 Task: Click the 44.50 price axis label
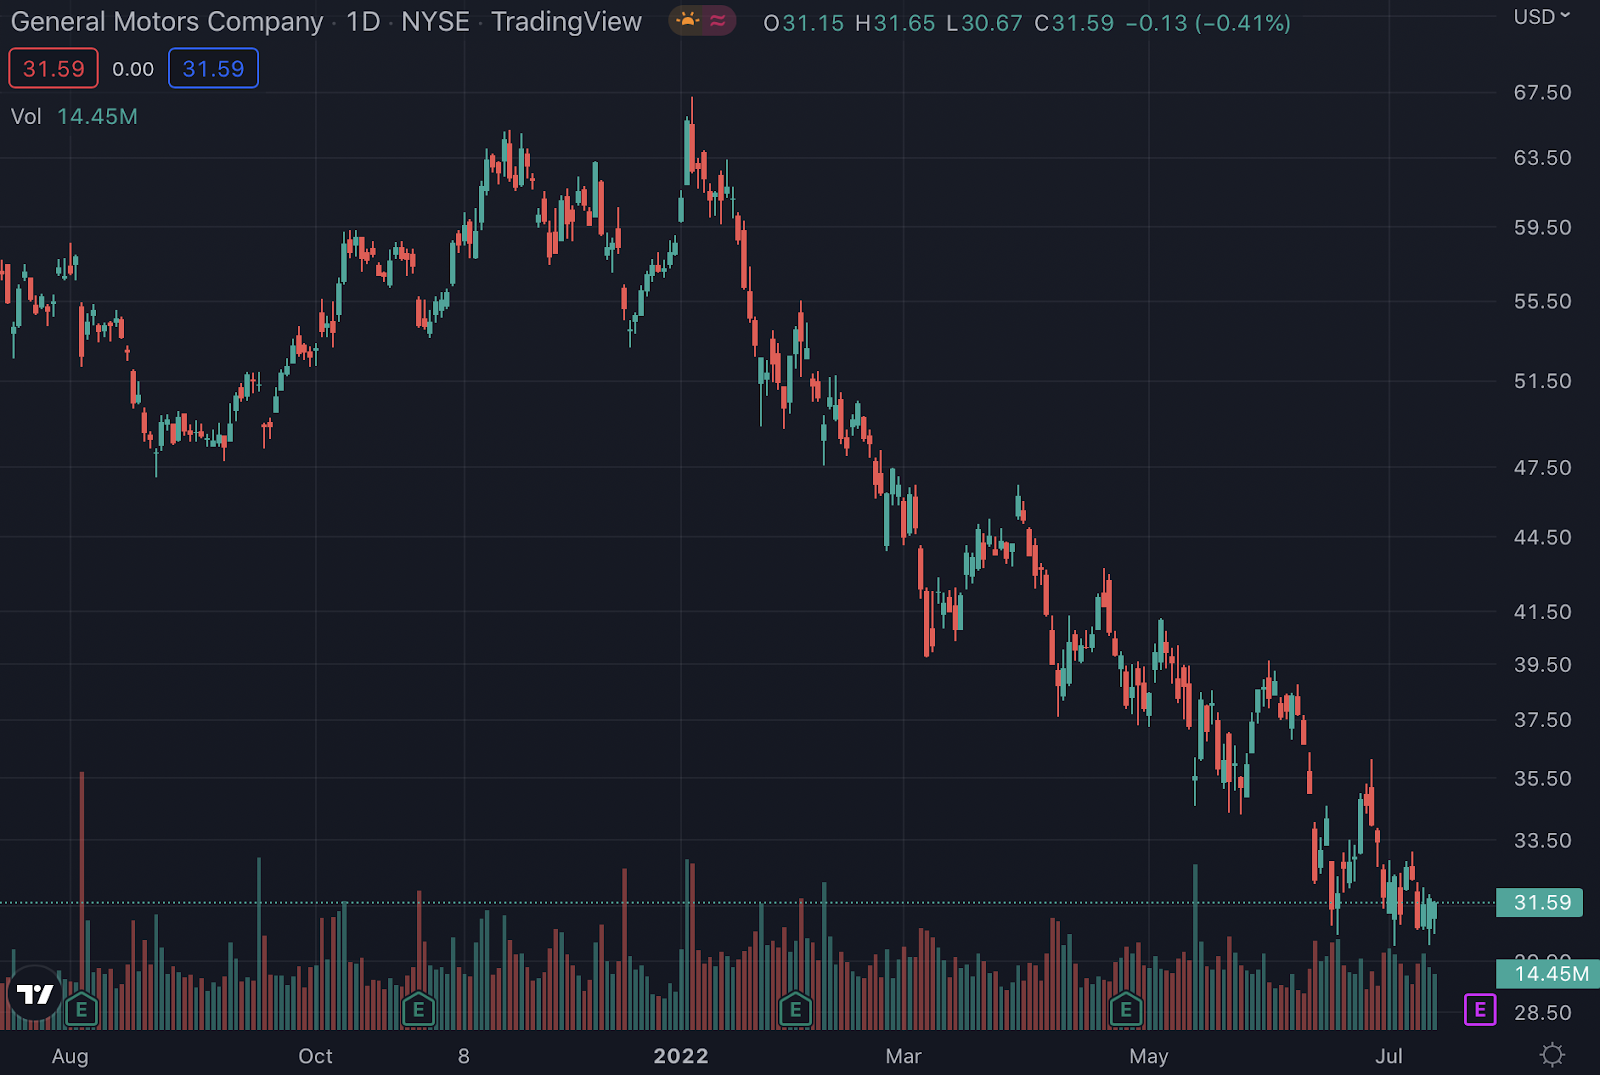coord(1542,538)
